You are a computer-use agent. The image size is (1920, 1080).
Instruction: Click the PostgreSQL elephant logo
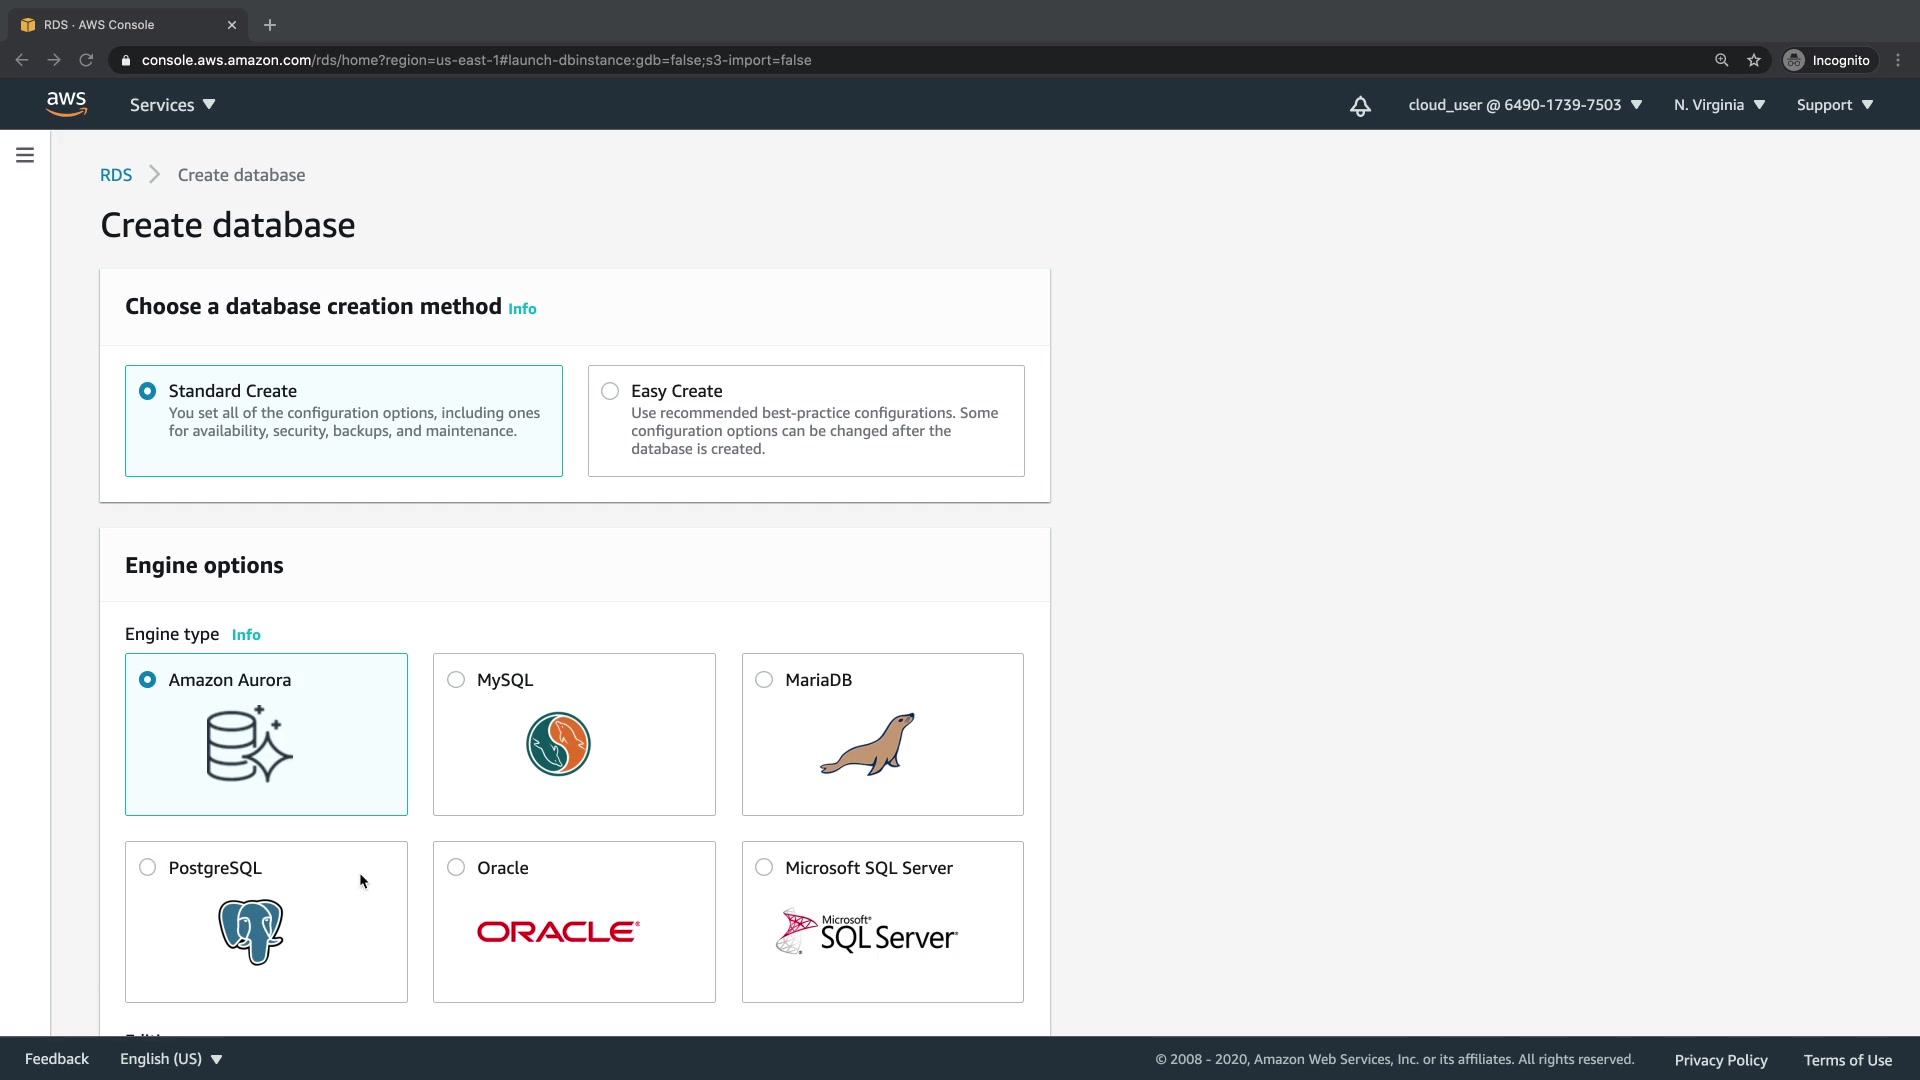pos(251,932)
